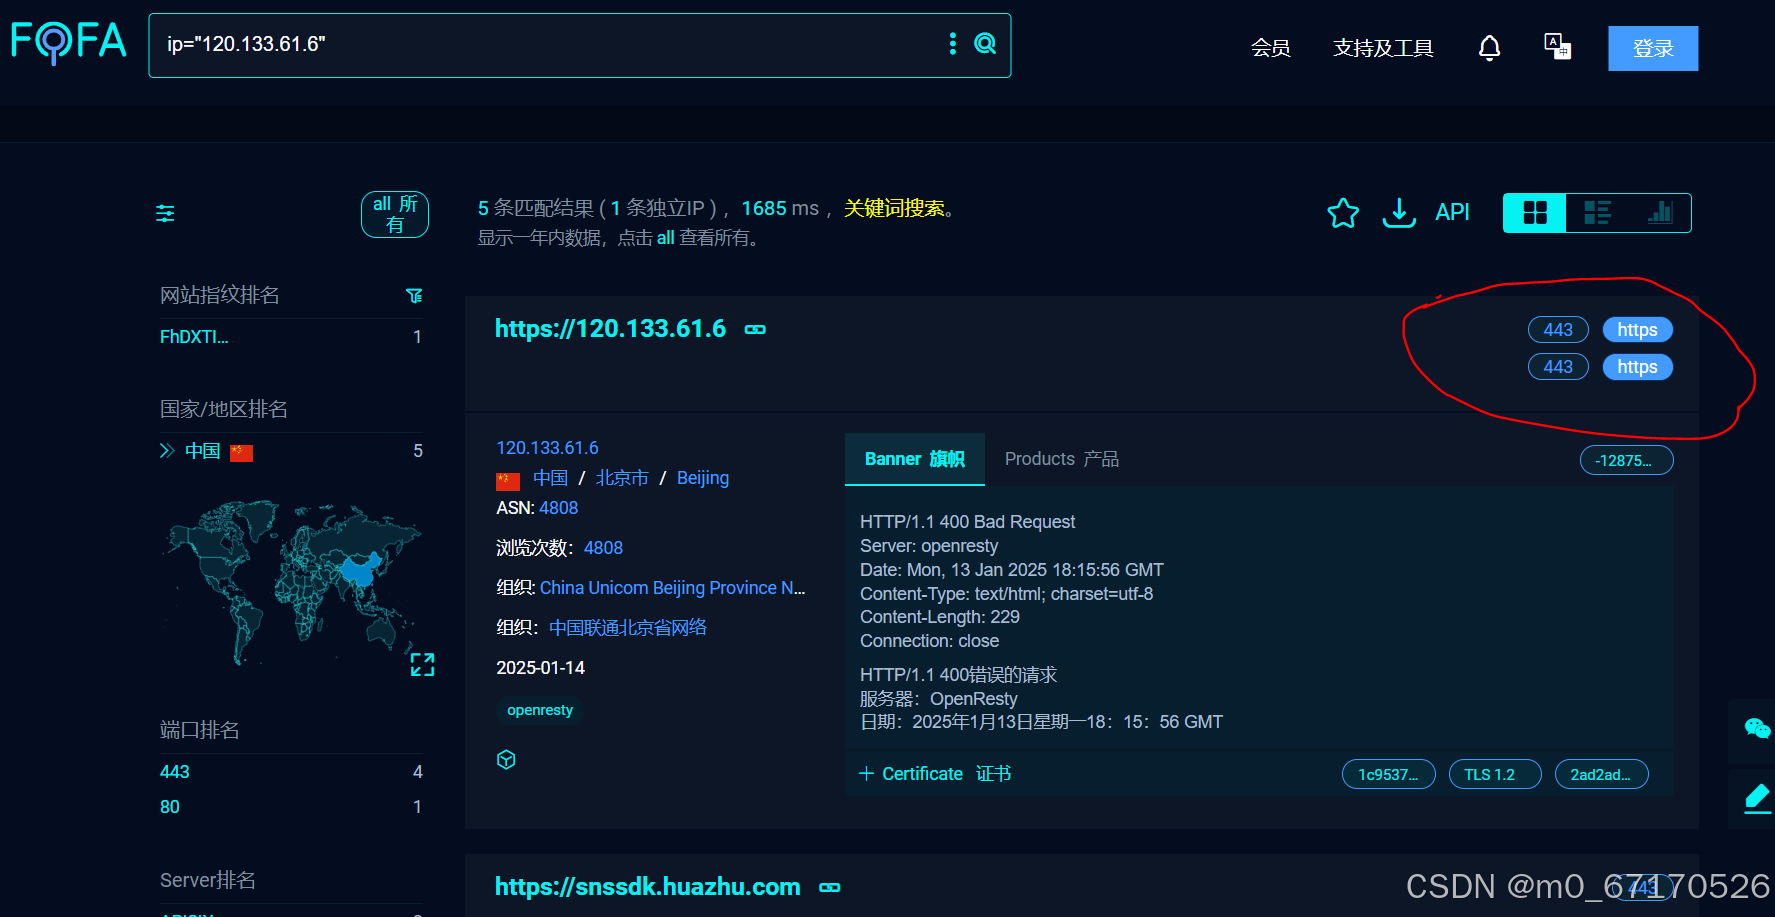Expand the world map fullscreen
This screenshot has height=917, width=1775.
pos(422,664)
